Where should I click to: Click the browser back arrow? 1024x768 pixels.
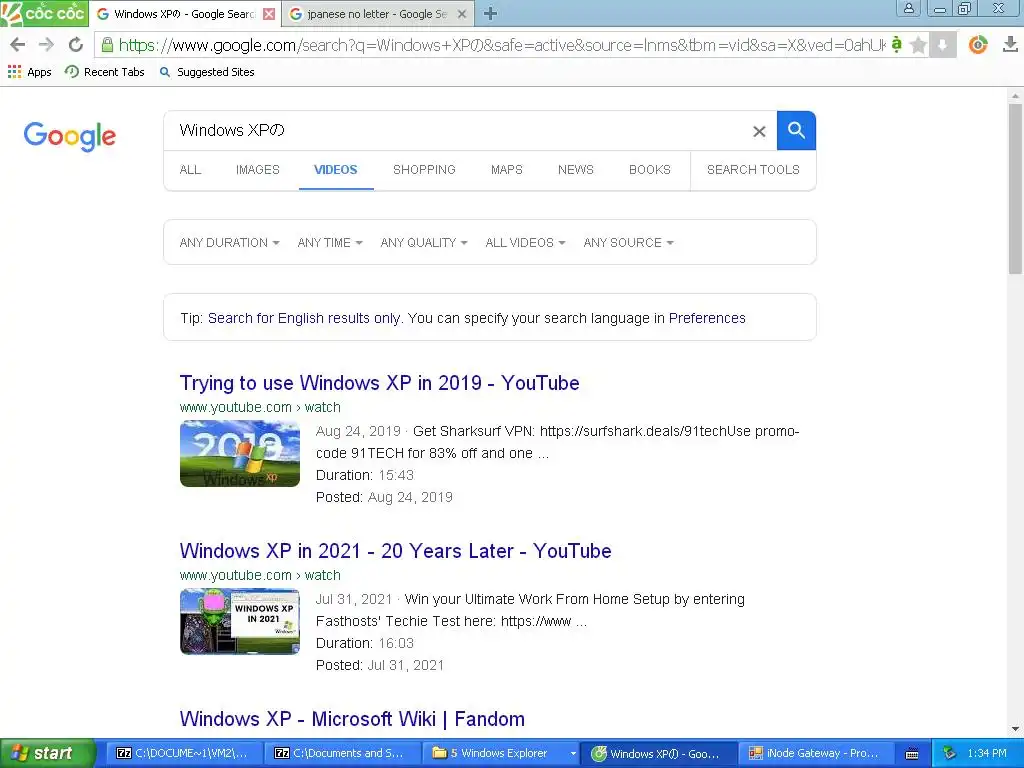18,44
